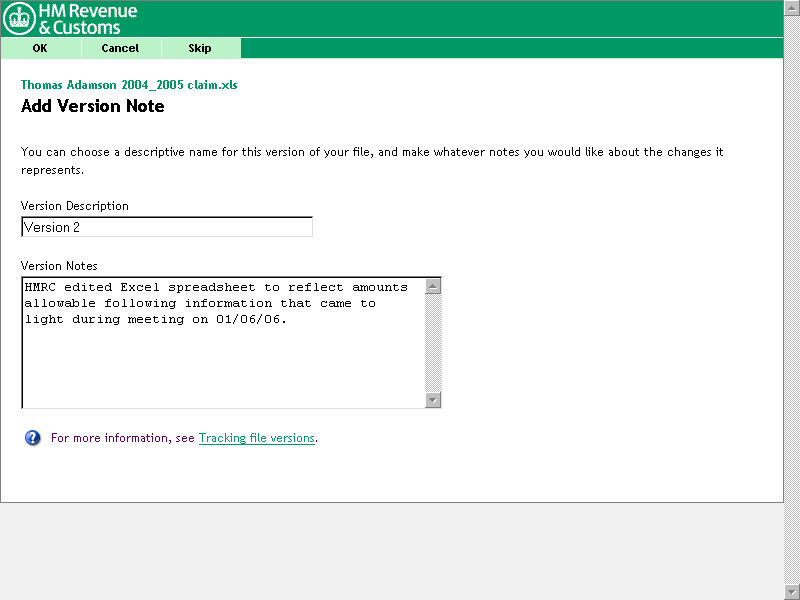The width and height of the screenshot is (800, 600).
Task: Click the blue help question mark icon
Action: pyautogui.click(x=33, y=438)
